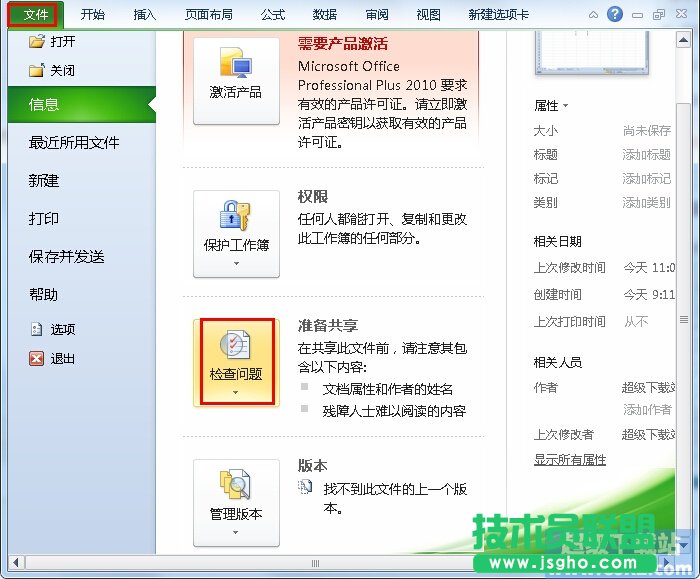Click 添加作者 to add an author
This screenshot has height=579, width=700.
[647, 409]
